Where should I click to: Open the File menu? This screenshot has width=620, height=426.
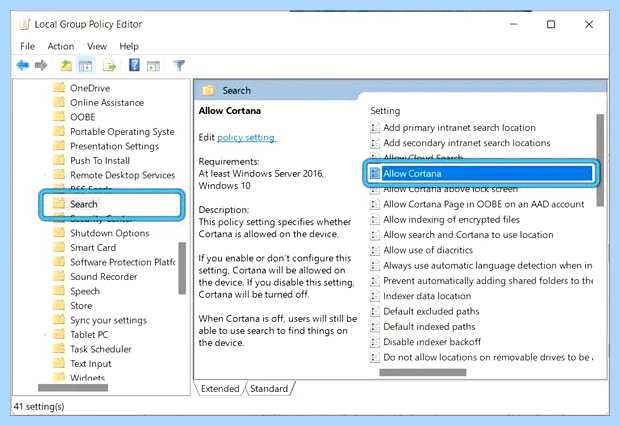pos(27,46)
